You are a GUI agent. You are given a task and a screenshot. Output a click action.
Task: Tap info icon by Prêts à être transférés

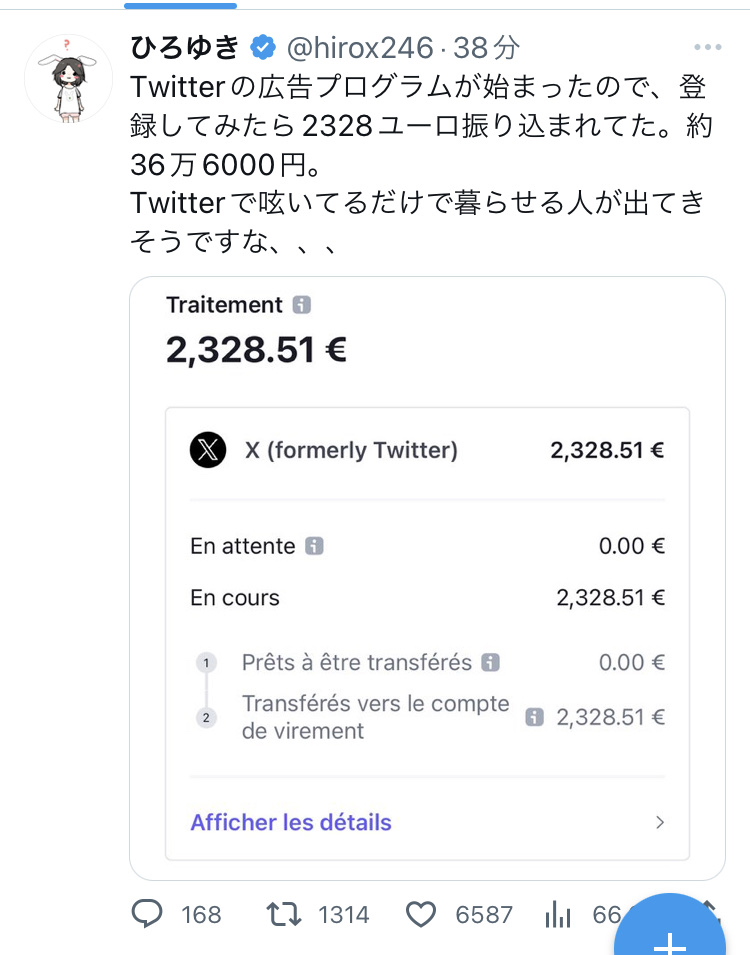(490, 662)
